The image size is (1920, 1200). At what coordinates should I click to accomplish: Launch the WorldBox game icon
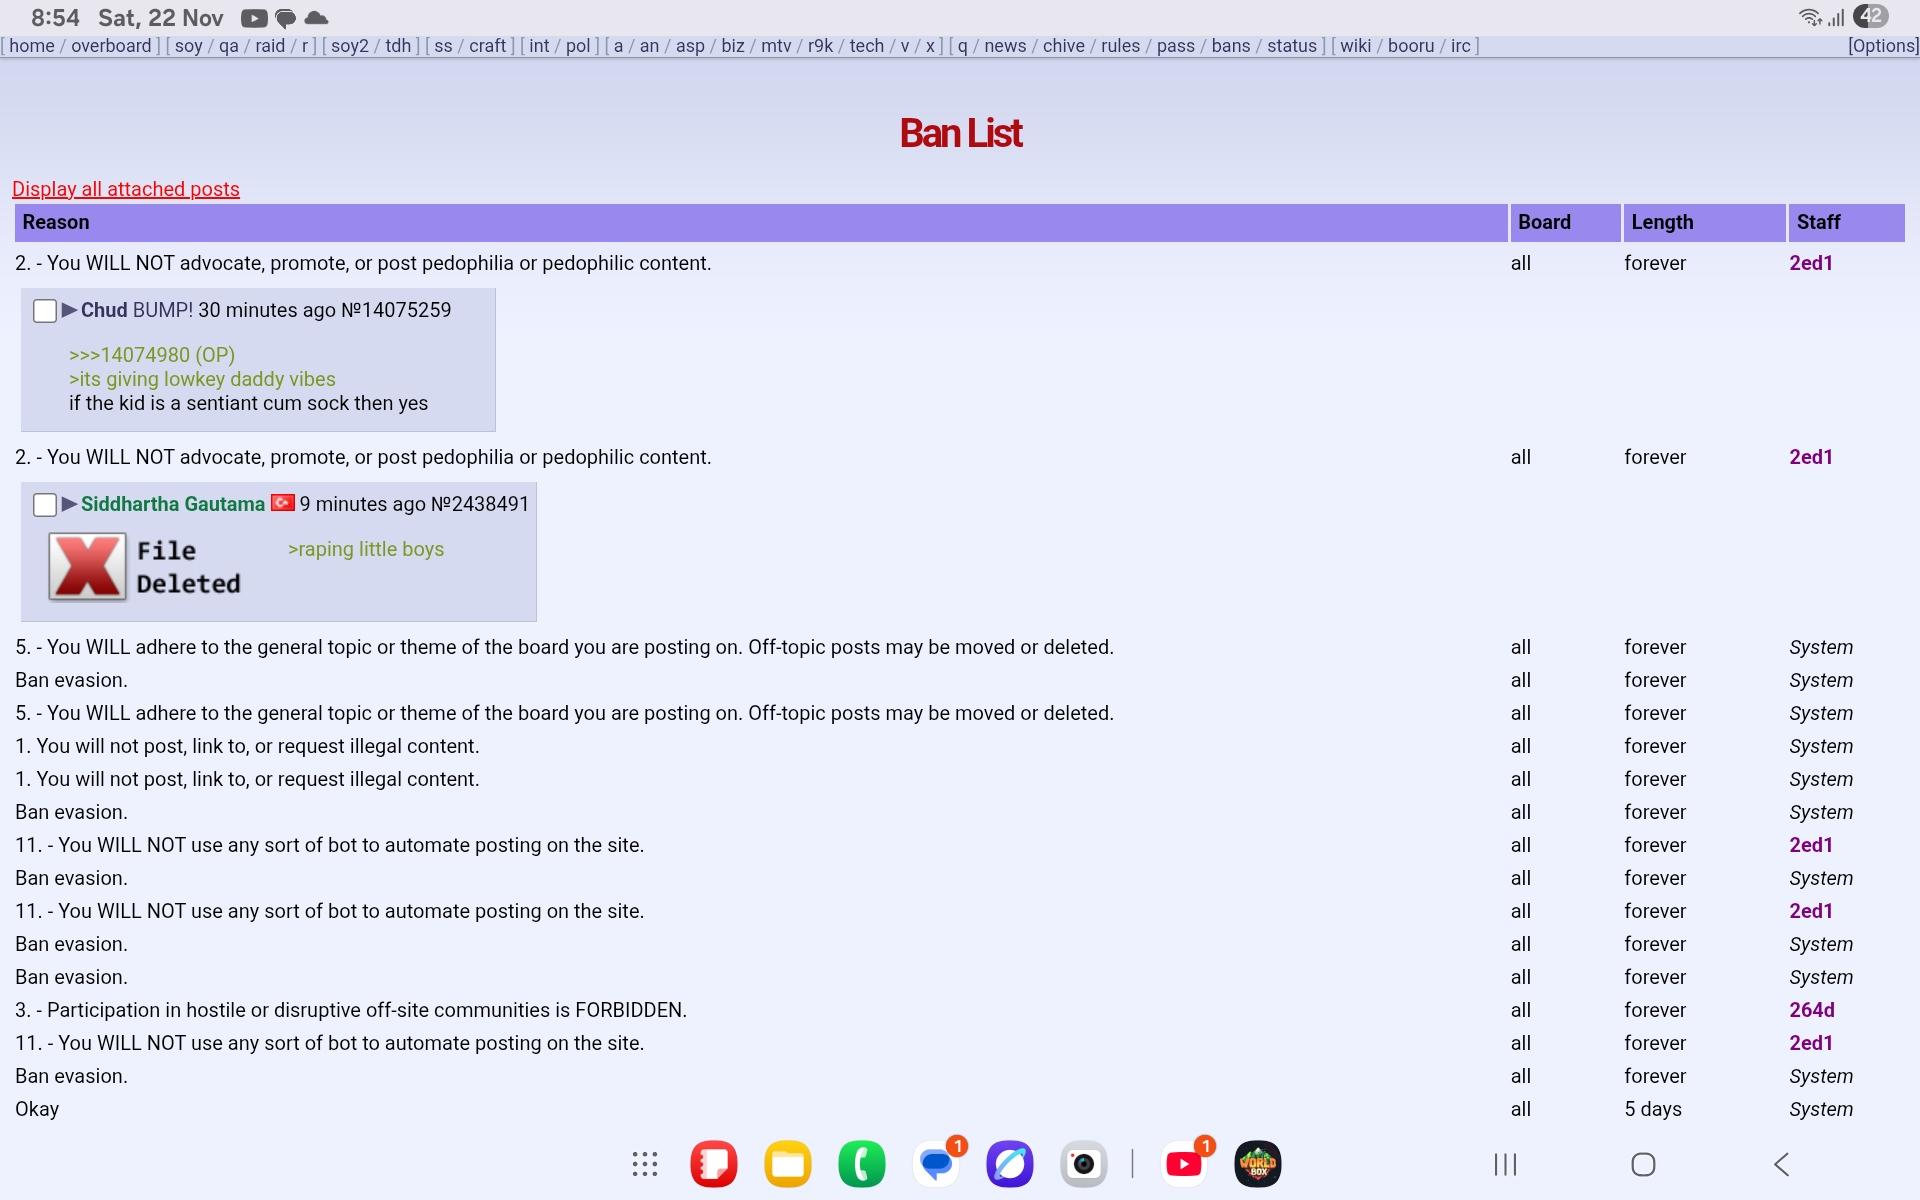(x=1257, y=1164)
